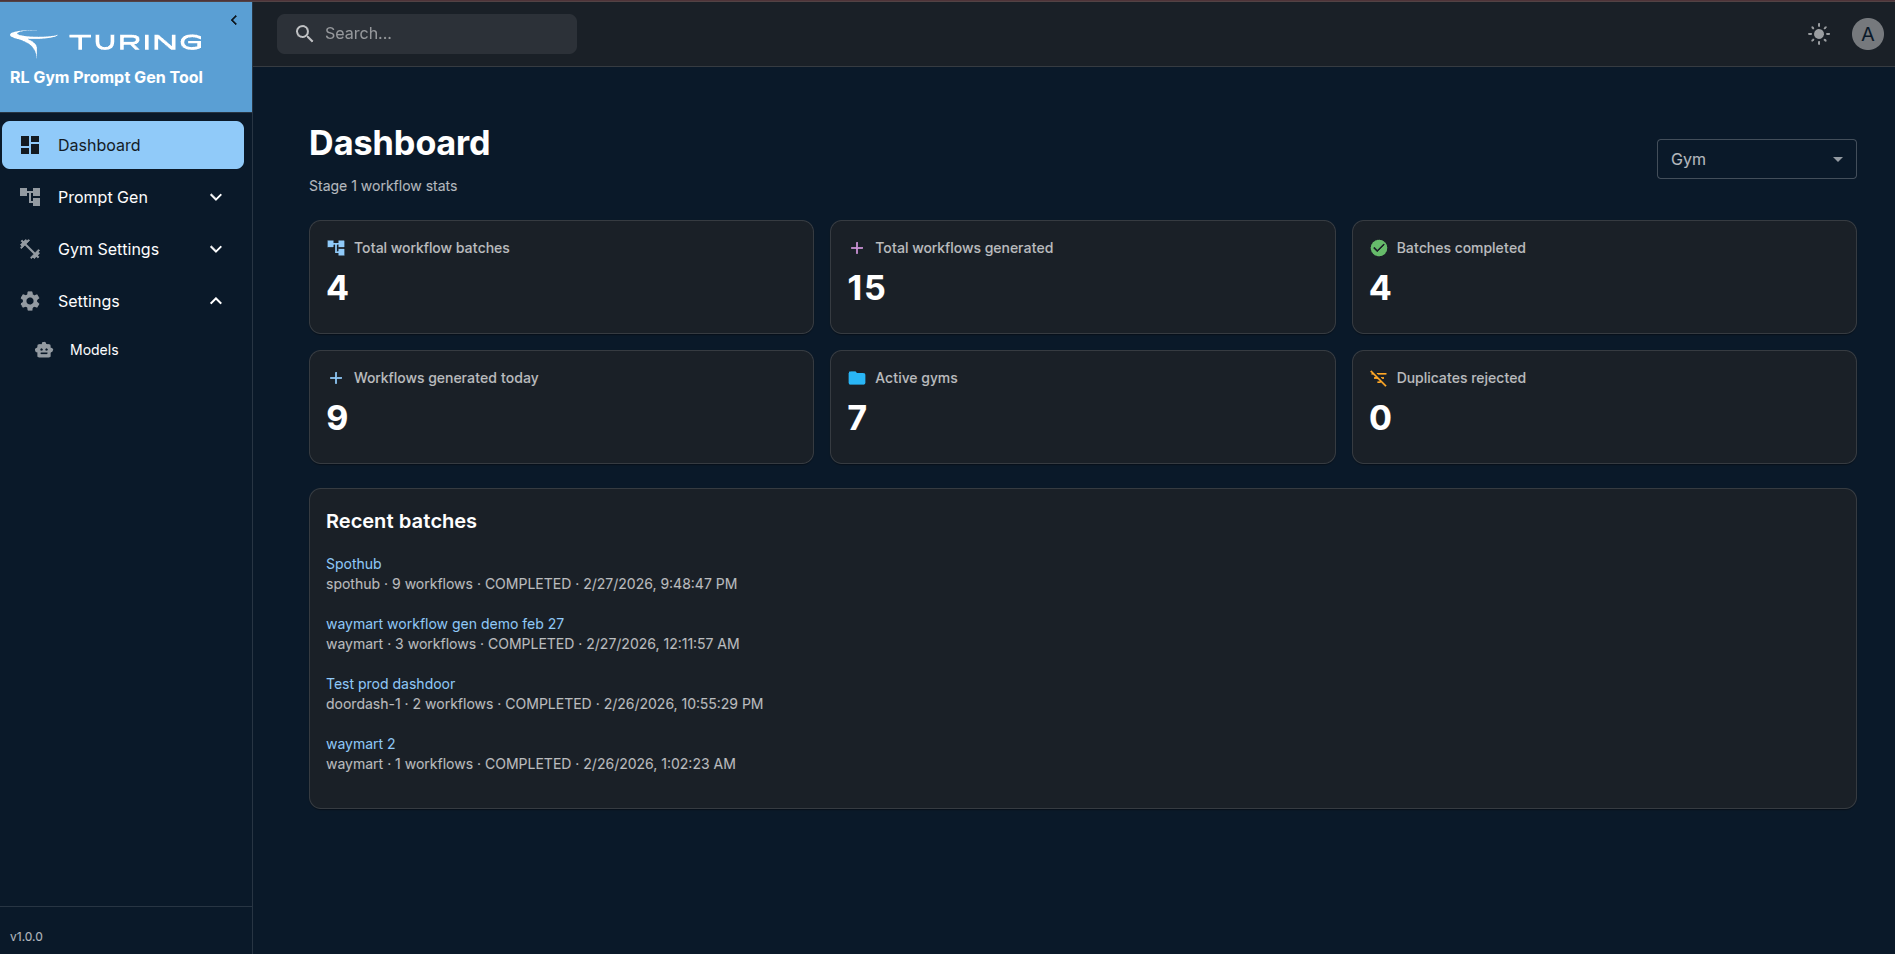Click the Settings gear icon
1895x954 pixels.
tap(30, 301)
